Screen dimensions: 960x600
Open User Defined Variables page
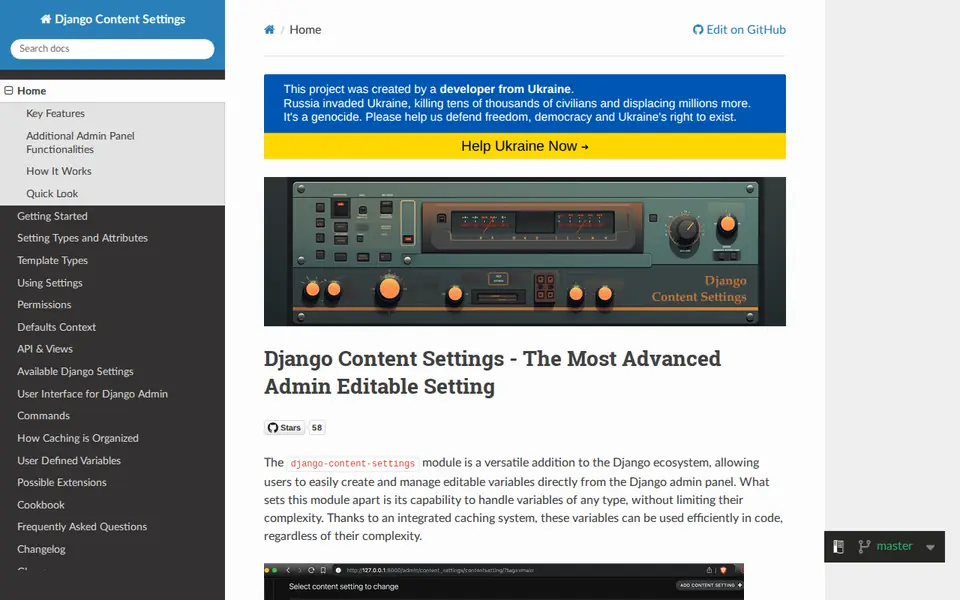tap(69, 460)
